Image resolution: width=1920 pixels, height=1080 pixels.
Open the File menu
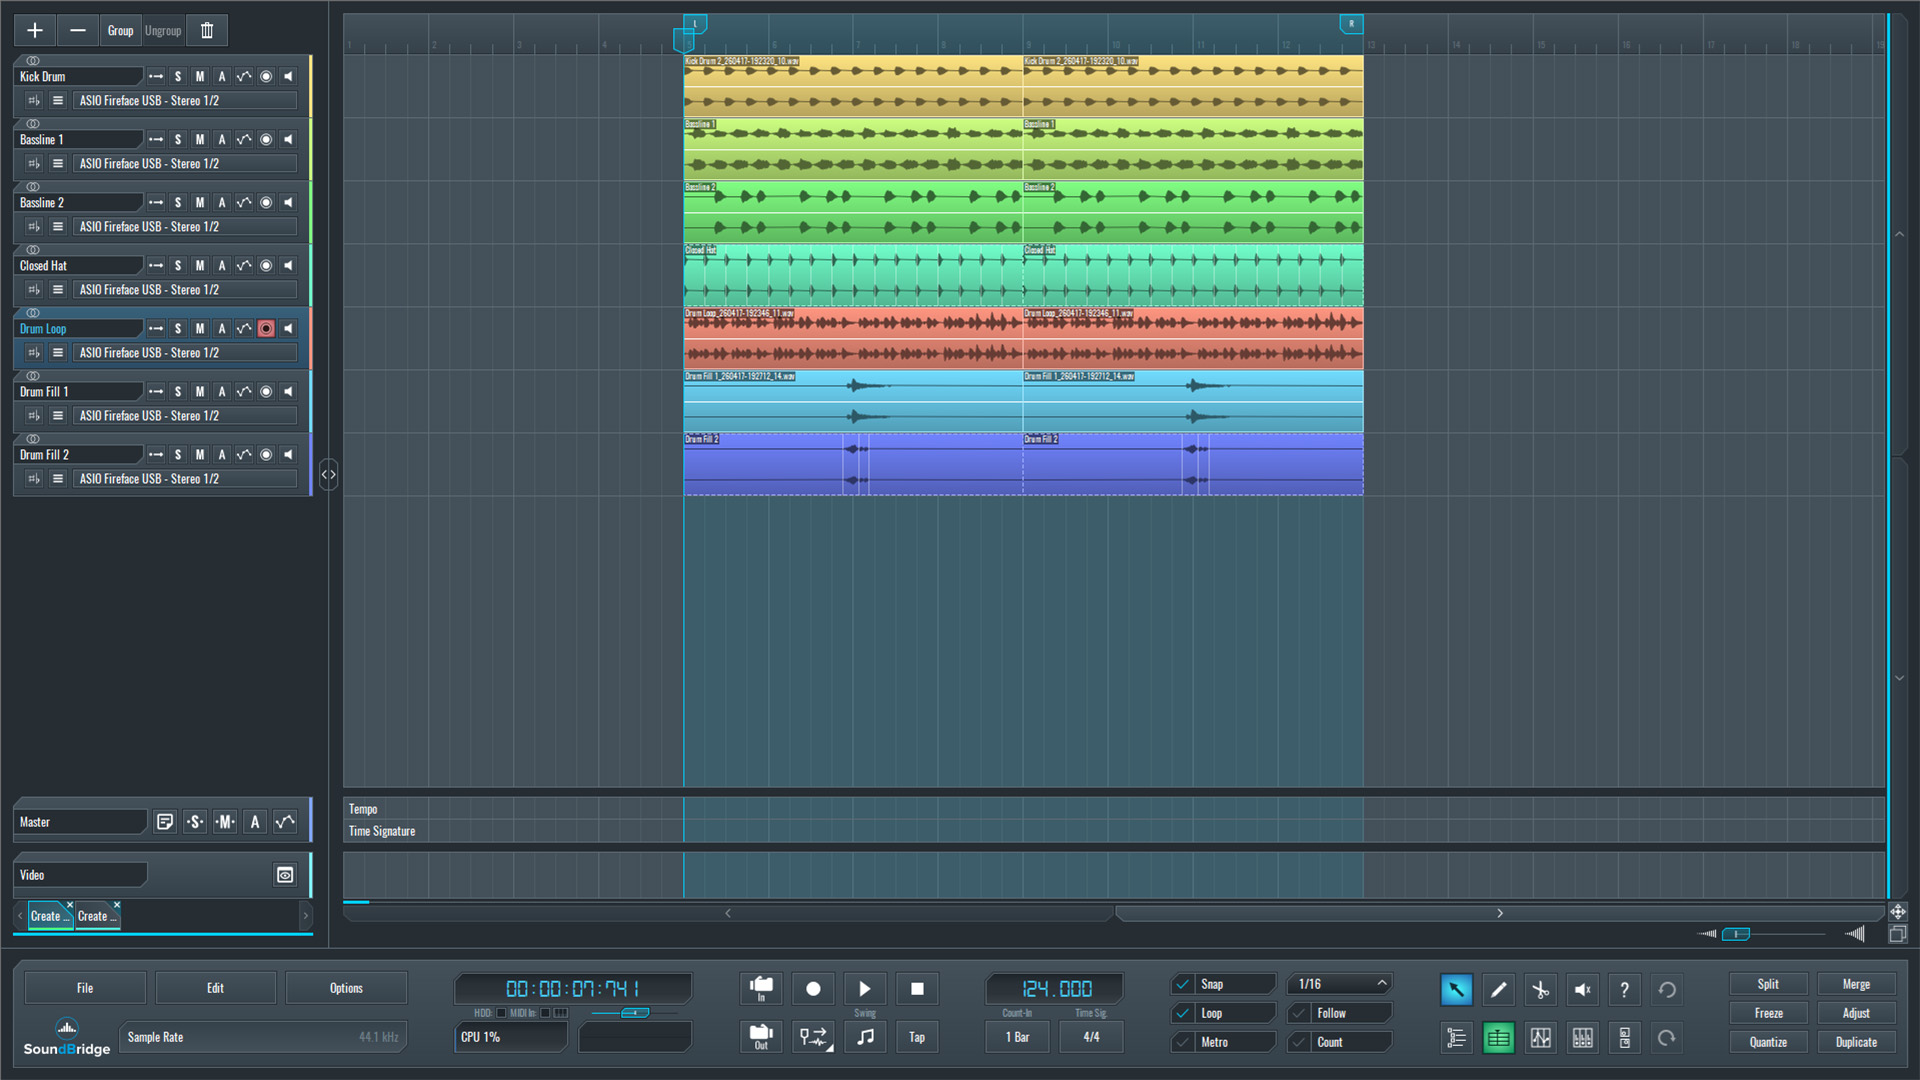(85, 988)
